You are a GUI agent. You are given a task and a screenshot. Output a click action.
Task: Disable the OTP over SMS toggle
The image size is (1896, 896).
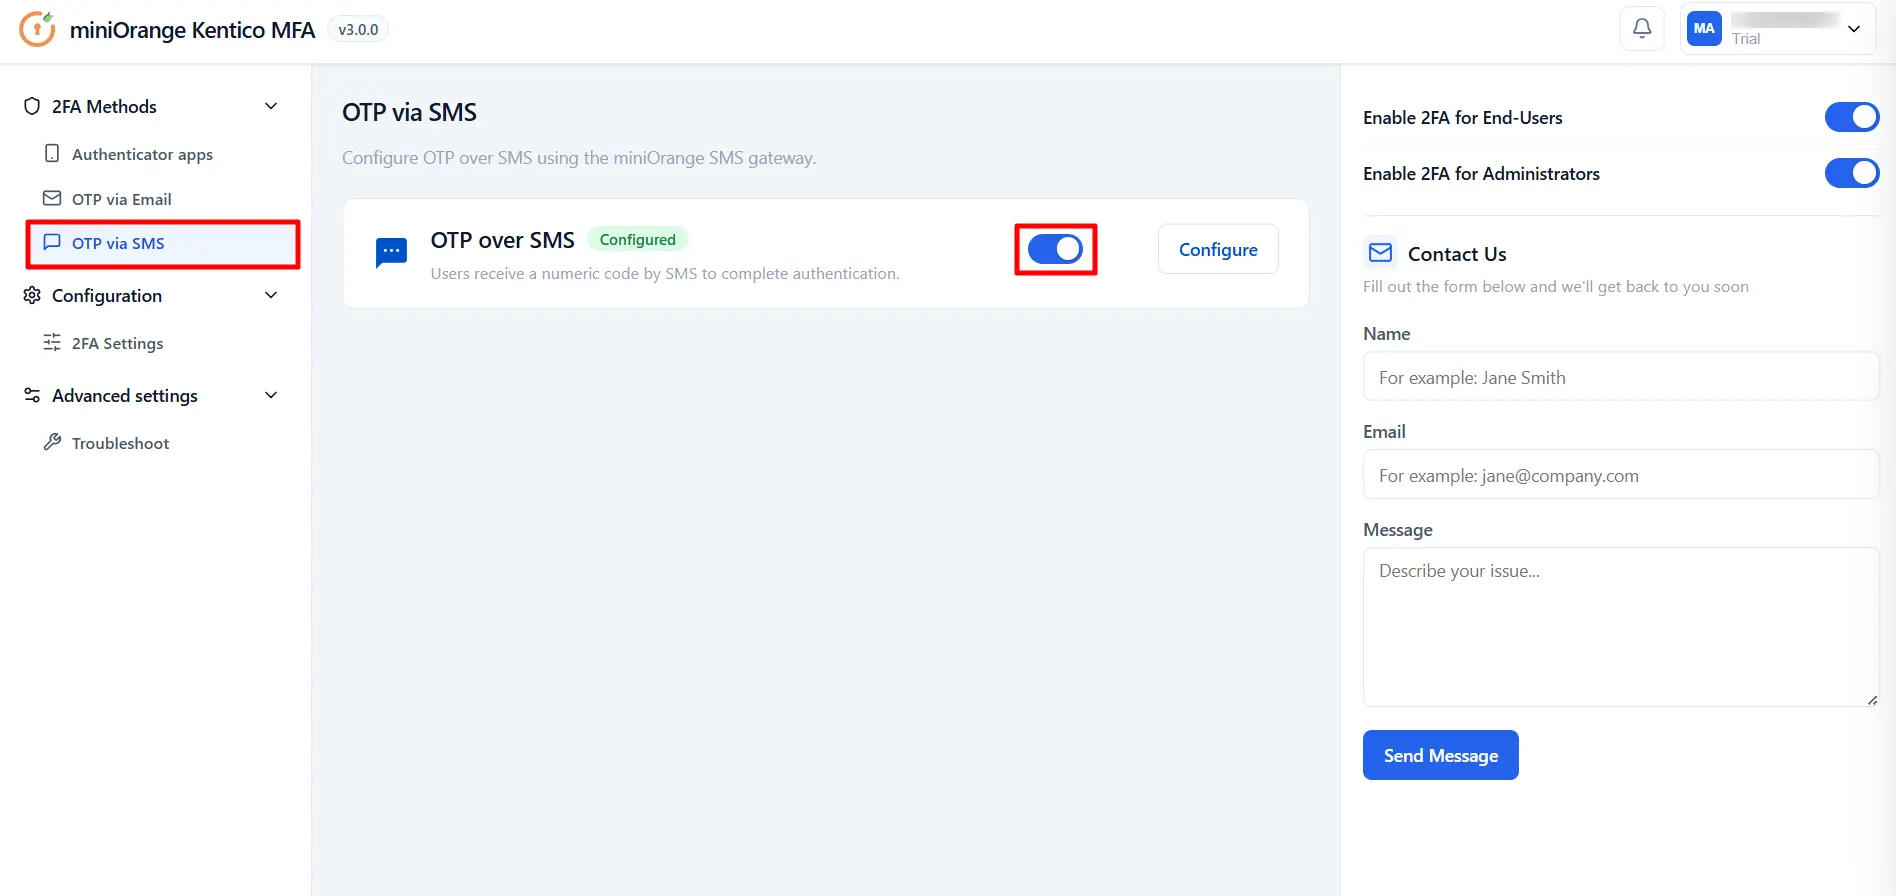[1055, 249]
